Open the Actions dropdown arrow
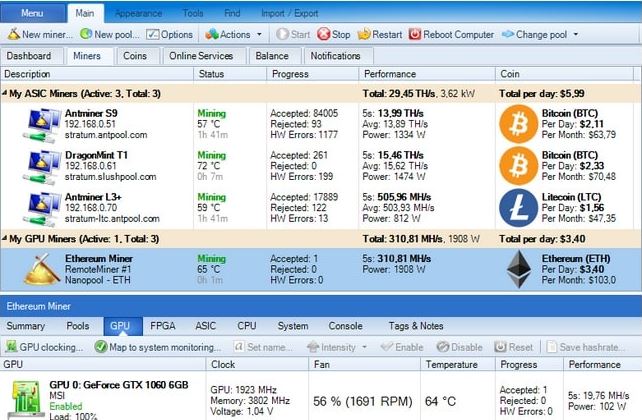 coord(259,34)
